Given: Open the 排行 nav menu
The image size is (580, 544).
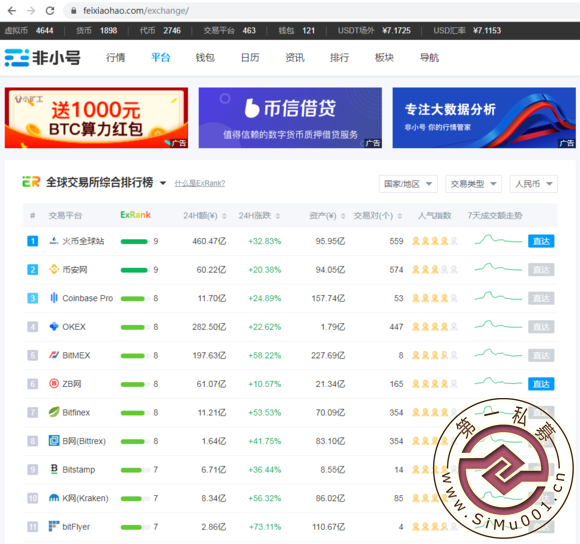Looking at the screenshot, I should pyautogui.click(x=340, y=58).
